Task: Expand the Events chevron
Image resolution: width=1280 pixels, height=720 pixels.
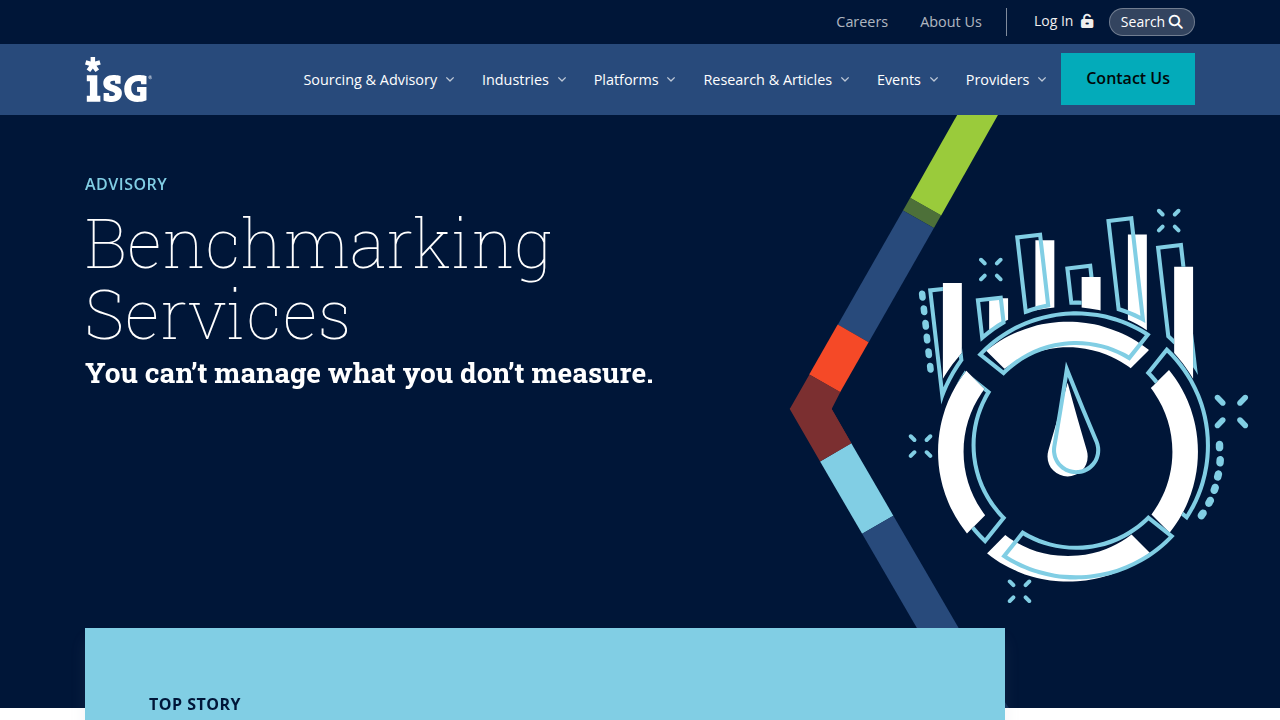Action: tap(934, 80)
